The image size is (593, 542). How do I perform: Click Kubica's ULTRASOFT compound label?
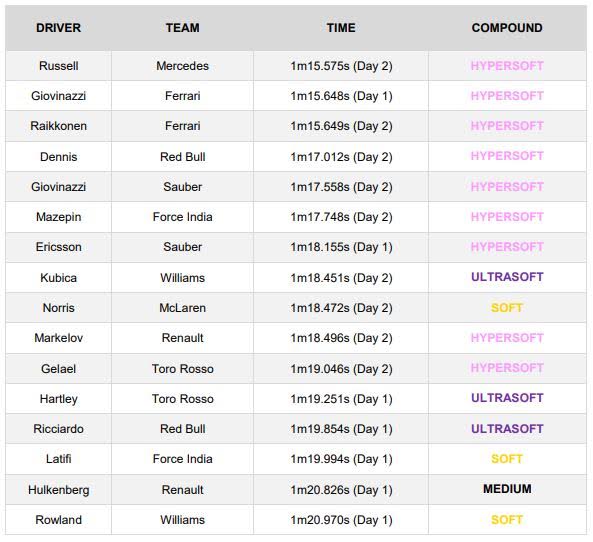pos(507,277)
